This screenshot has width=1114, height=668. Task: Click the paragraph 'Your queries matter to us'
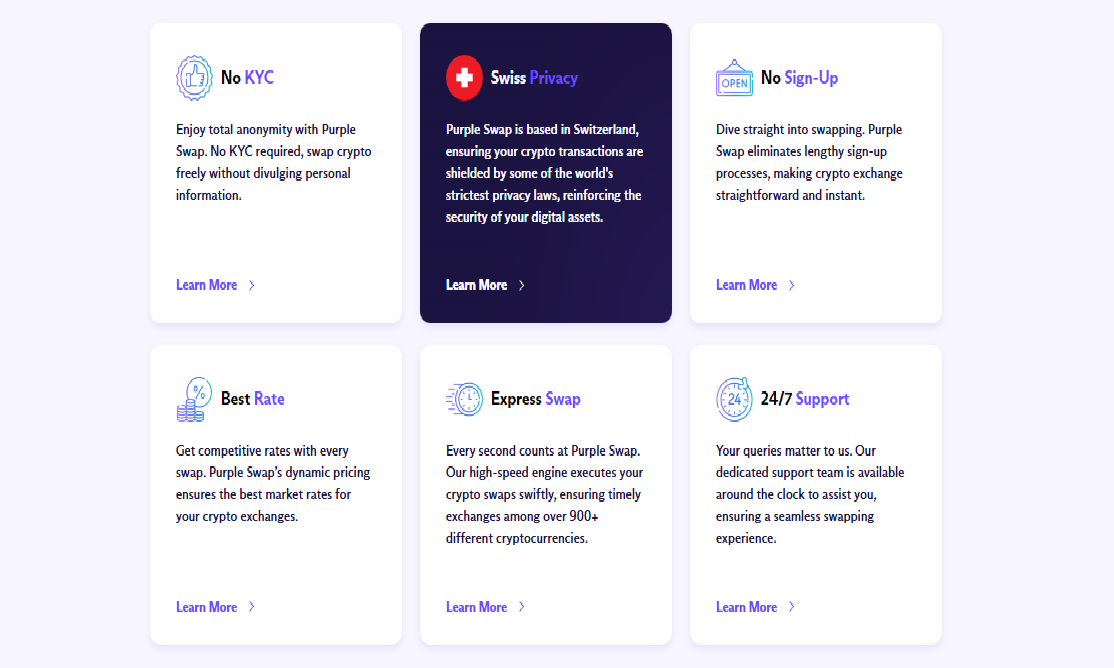pos(810,495)
